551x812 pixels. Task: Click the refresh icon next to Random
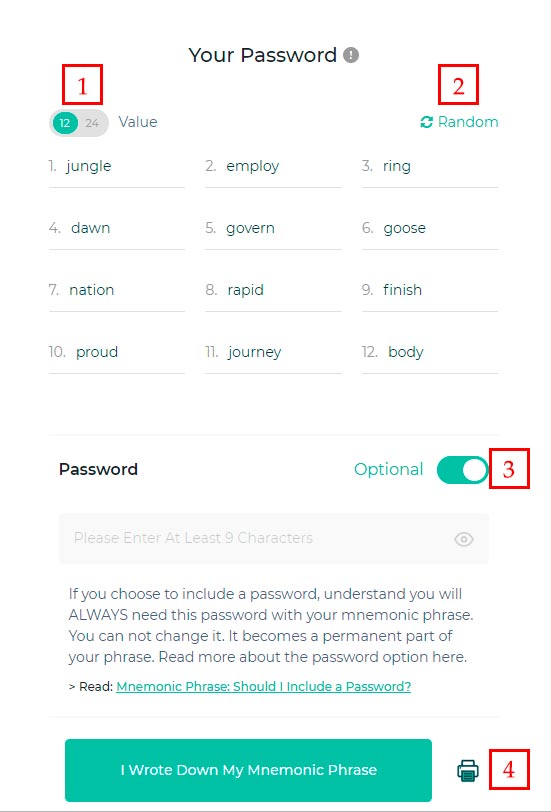[x=426, y=122]
